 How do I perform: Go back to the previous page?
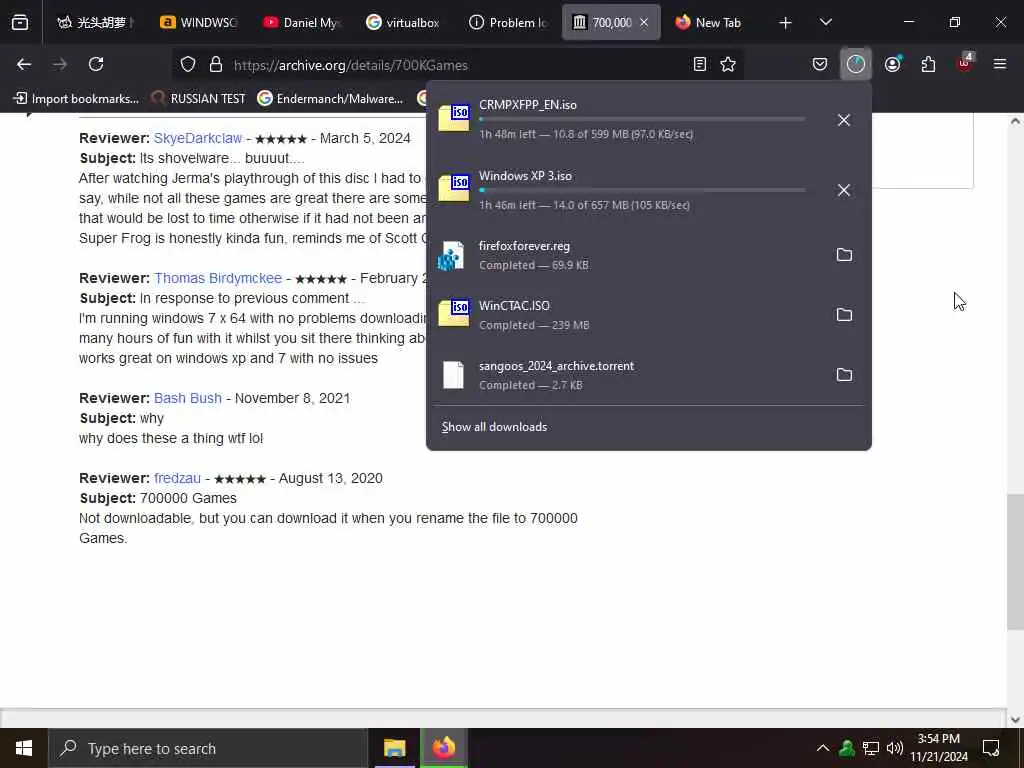click(24, 65)
